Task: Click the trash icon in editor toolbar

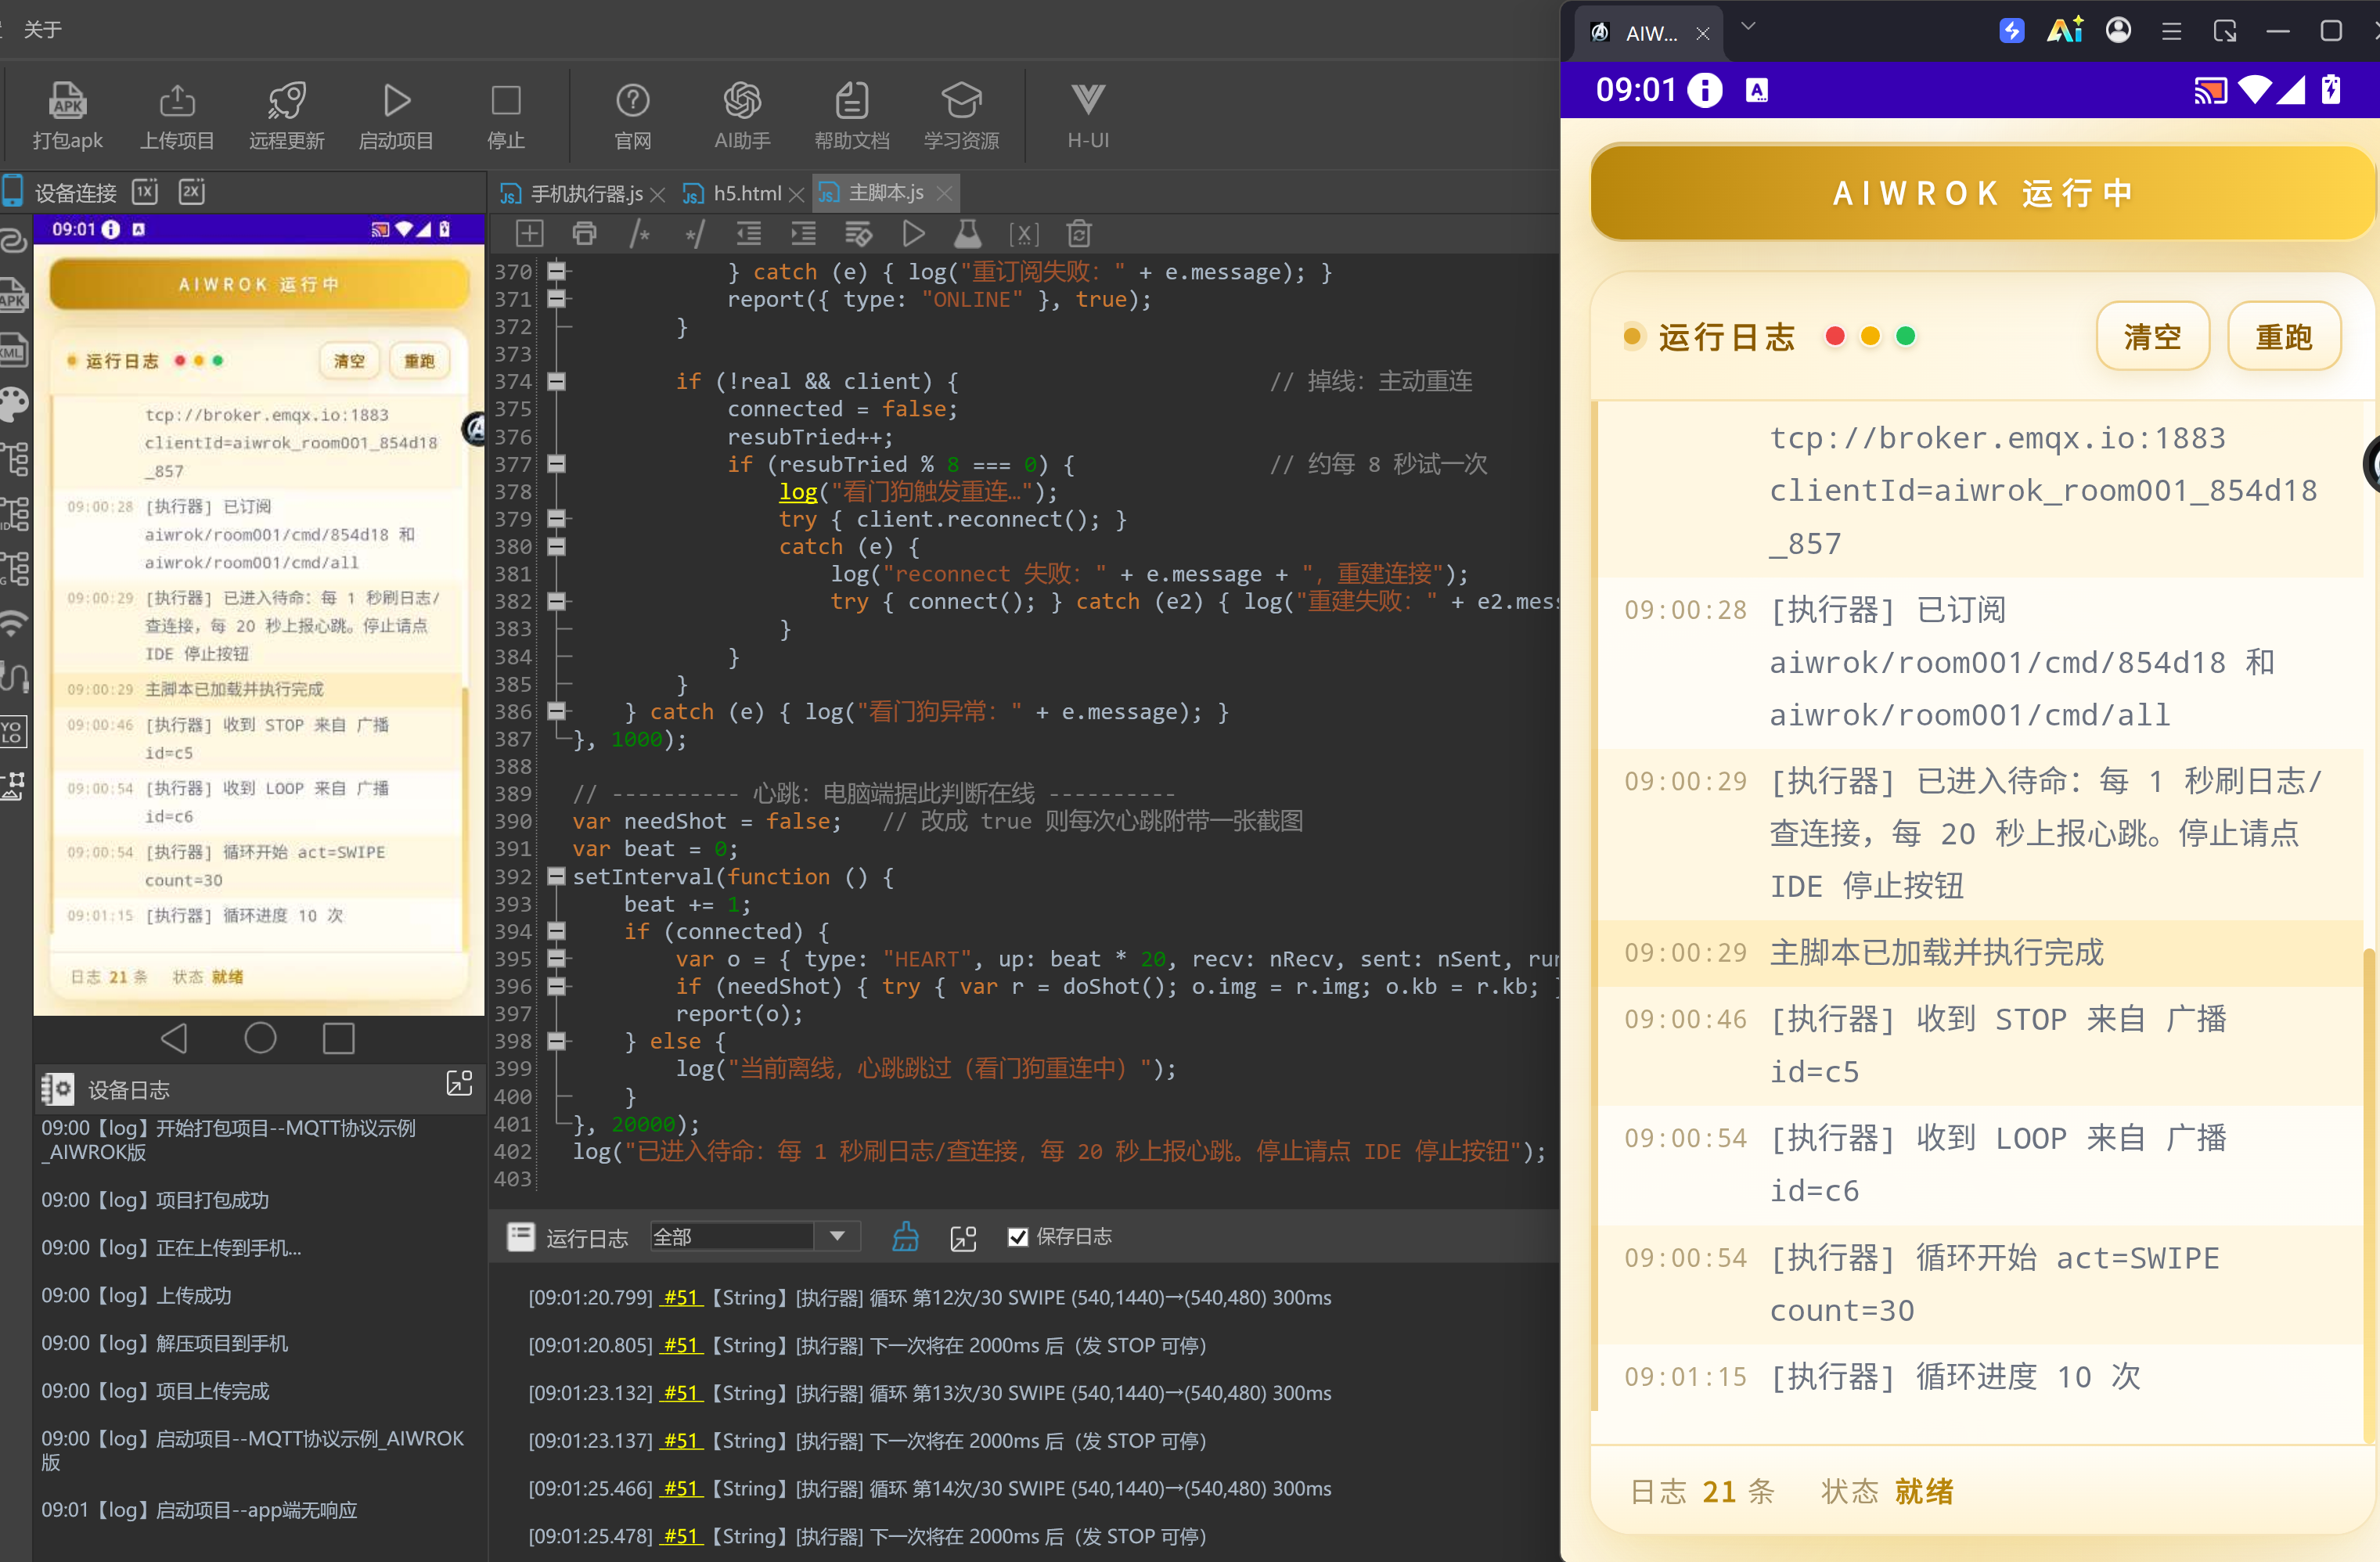Action: 1078,234
